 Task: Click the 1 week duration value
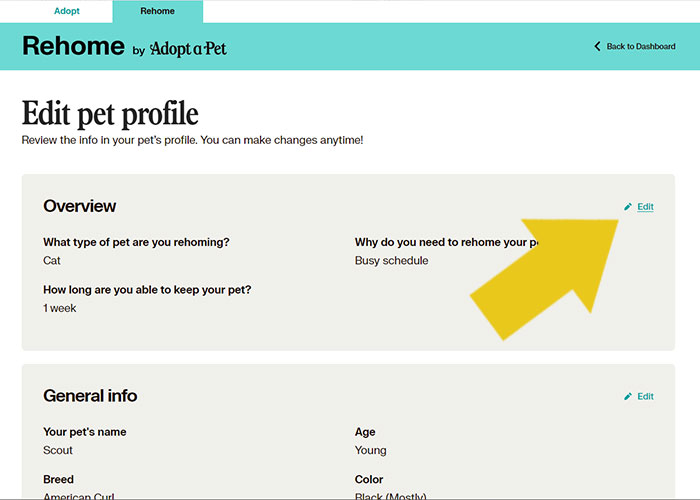pyautogui.click(x=60, y=308)
